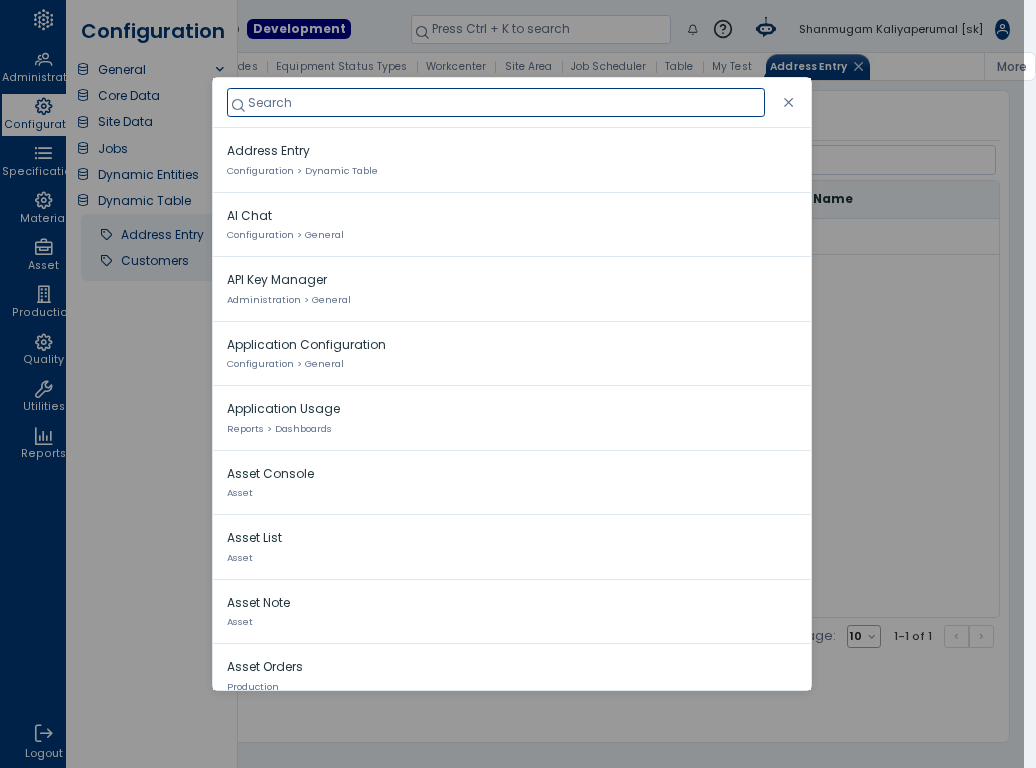Open Address Entry in the sidebar tree
This screenshot has width=1036, height=768.
[162, 234]
